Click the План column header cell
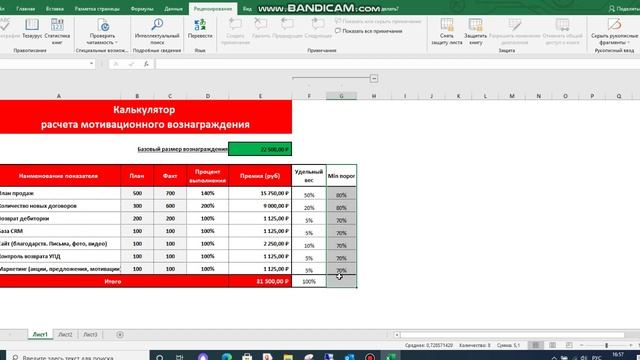Screen dimensions: 640x360 coord(137,176)
